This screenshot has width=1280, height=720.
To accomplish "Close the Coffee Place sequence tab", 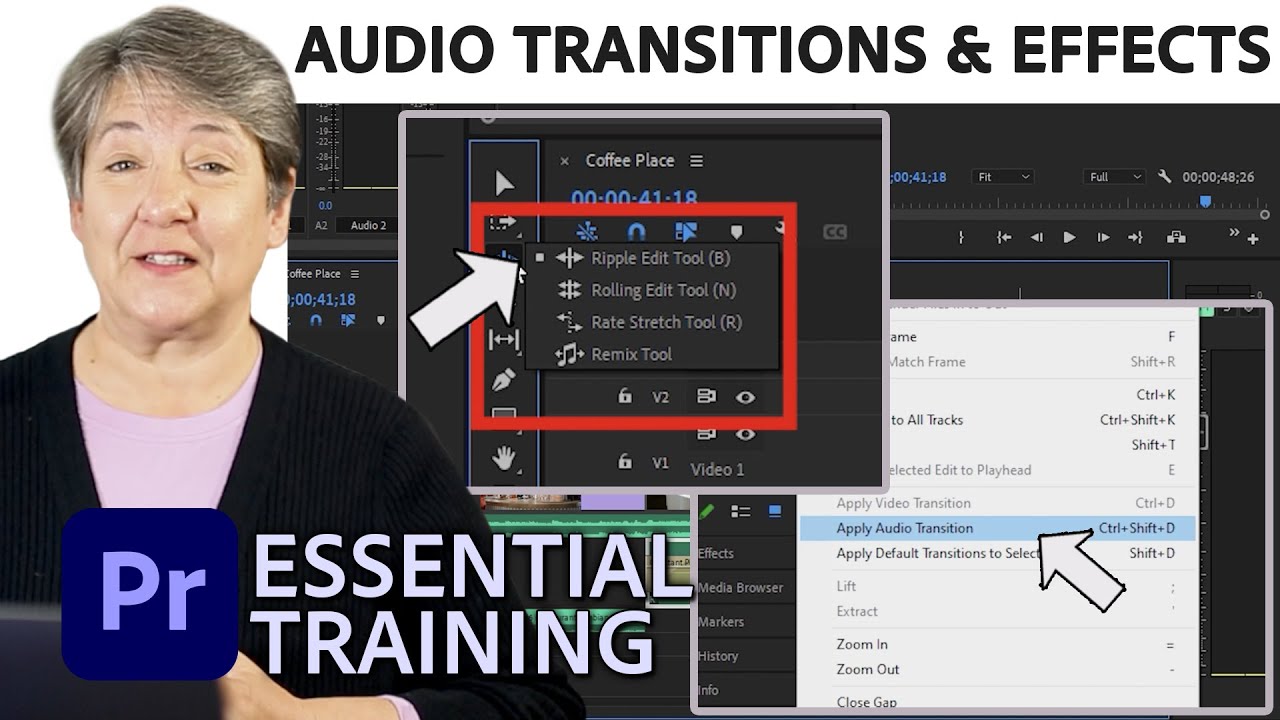I will click(x=564, y=161).
